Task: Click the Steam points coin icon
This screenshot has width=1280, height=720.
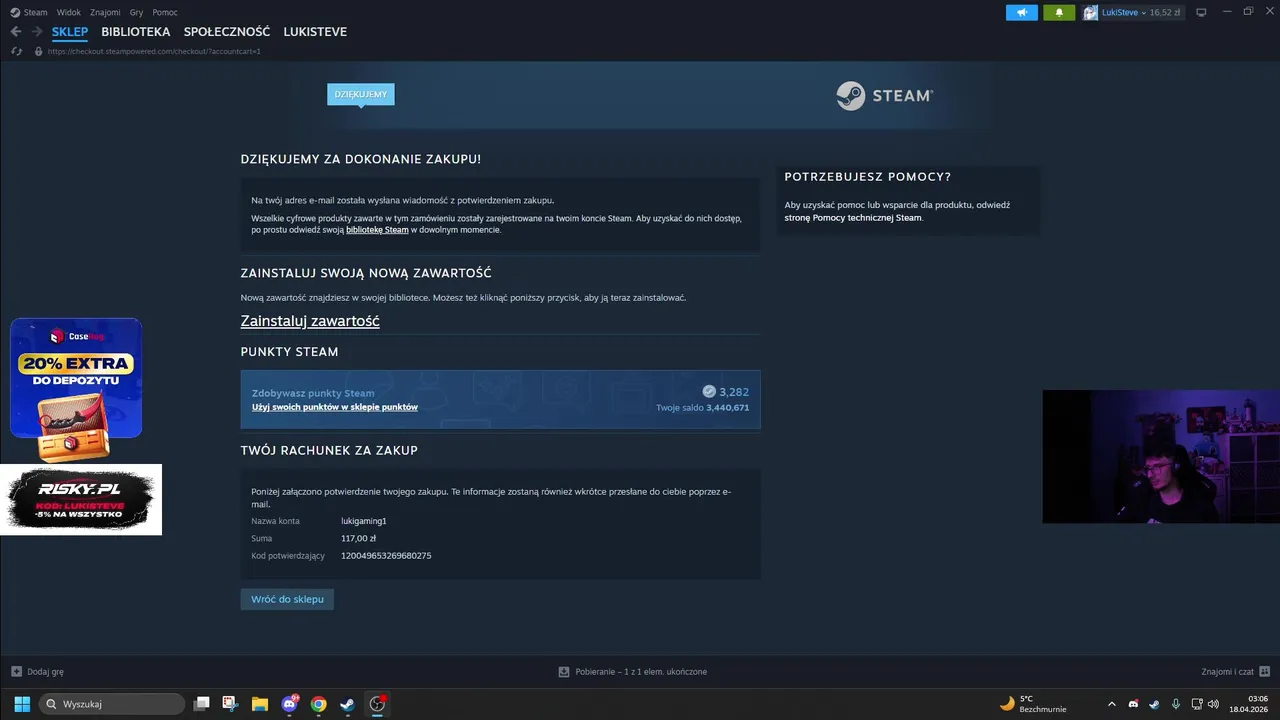Action: point(709,392)
